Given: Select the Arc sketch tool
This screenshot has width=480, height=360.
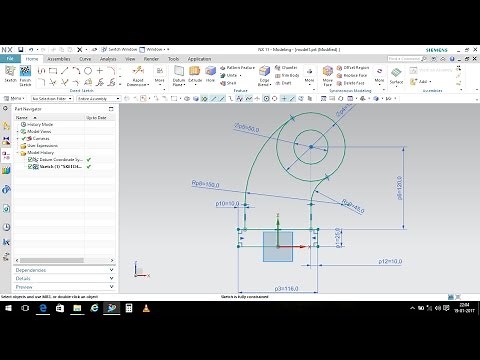Looking at the screenshot, I should [x=76, y=71].
